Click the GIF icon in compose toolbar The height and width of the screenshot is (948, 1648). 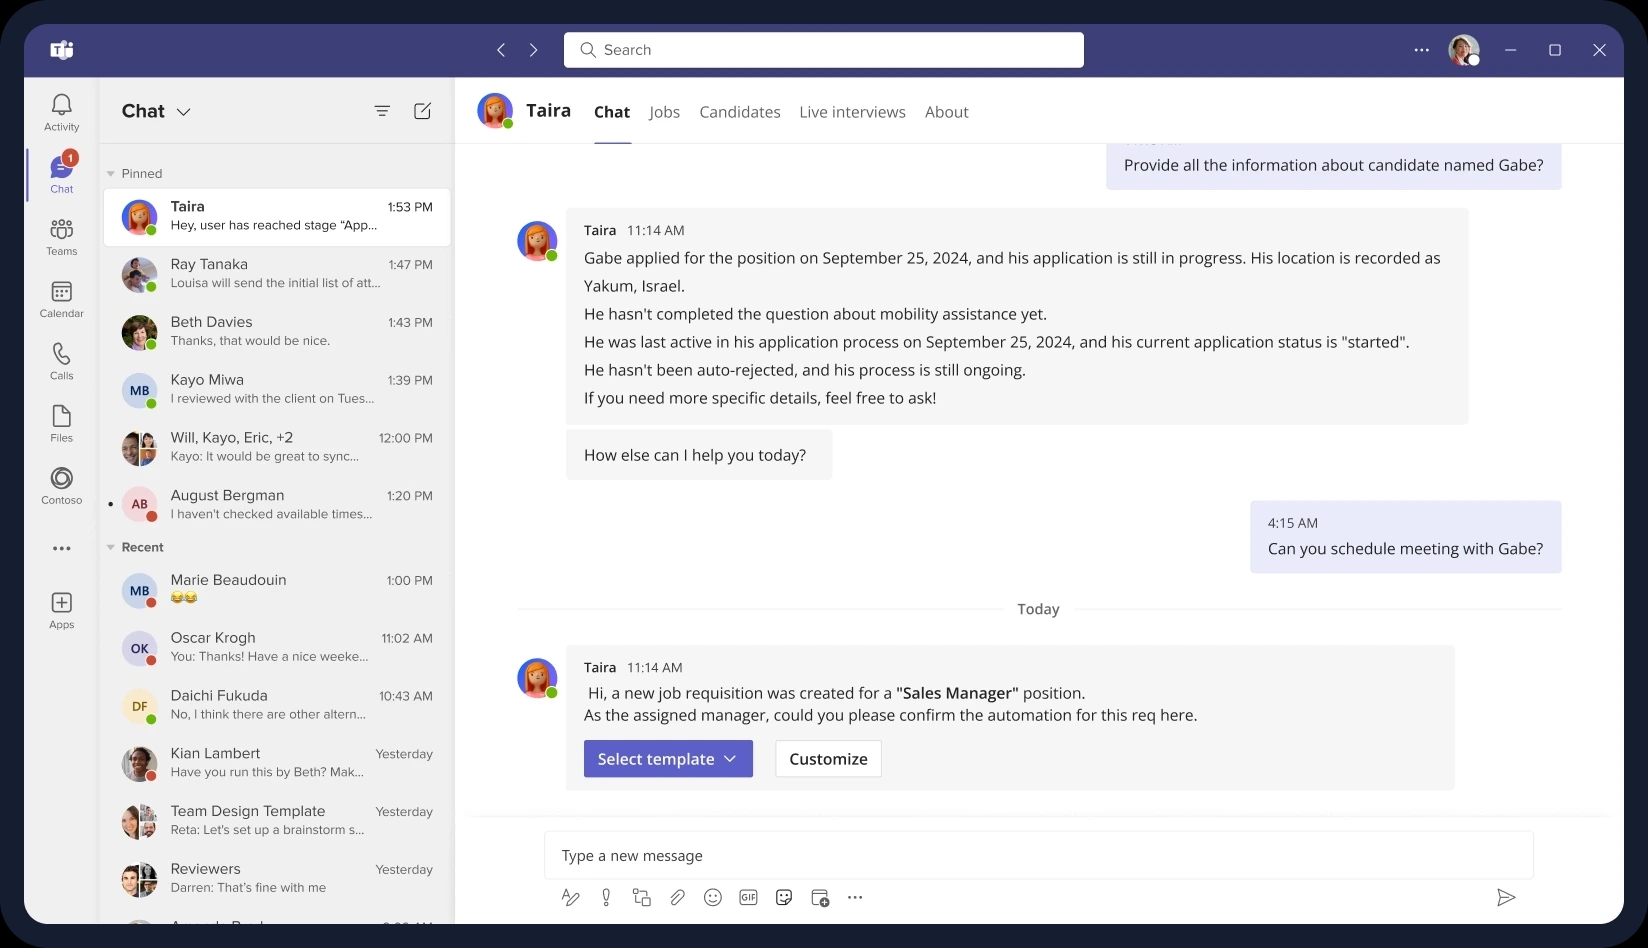[748, 898]
